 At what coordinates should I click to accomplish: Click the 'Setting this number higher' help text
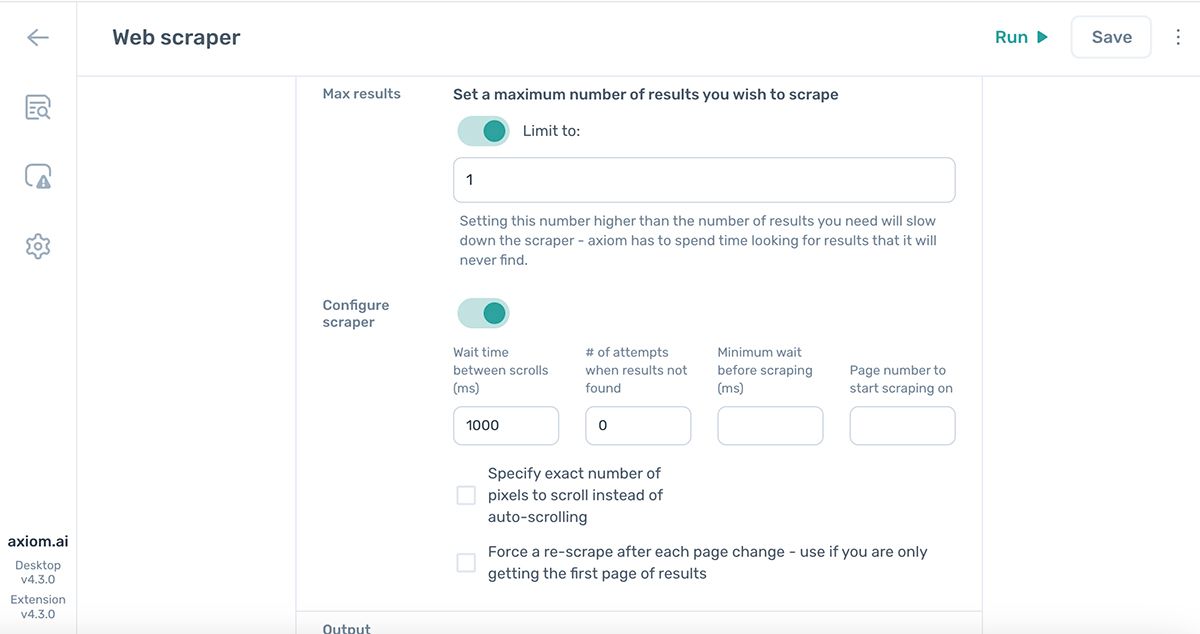698,240
